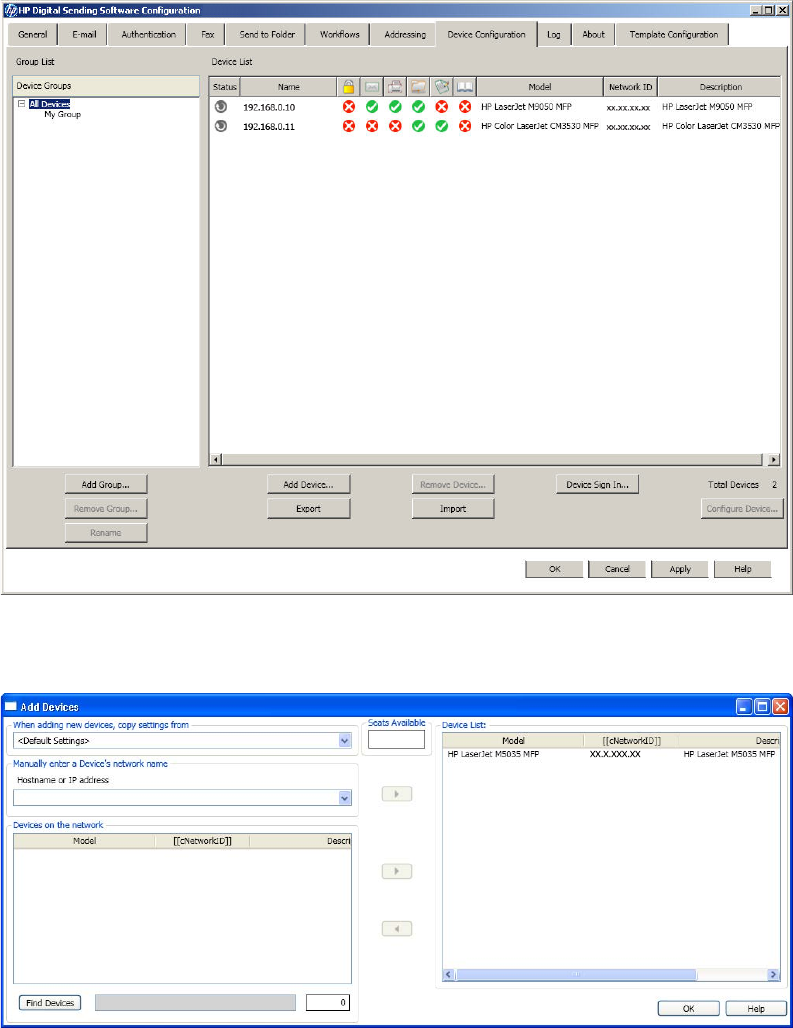This screenshot has height=1028, width=793.
Task: Switch to the Addressing tab
Action: (404, 35)
